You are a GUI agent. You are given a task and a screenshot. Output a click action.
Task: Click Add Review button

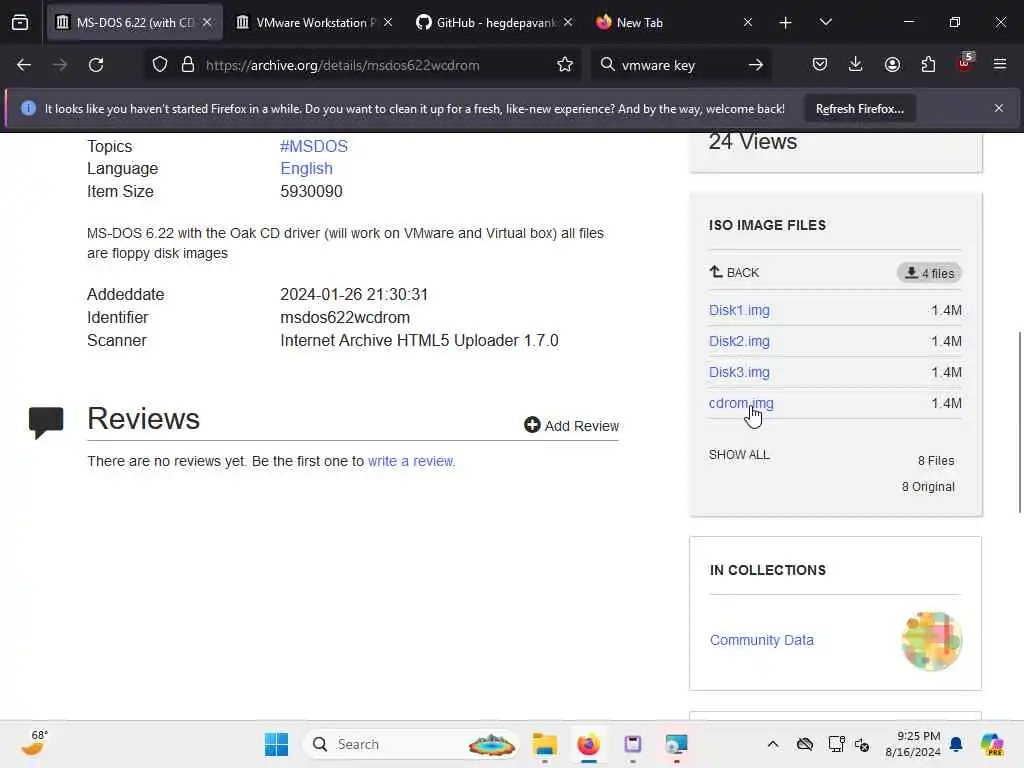coord(571,426)
